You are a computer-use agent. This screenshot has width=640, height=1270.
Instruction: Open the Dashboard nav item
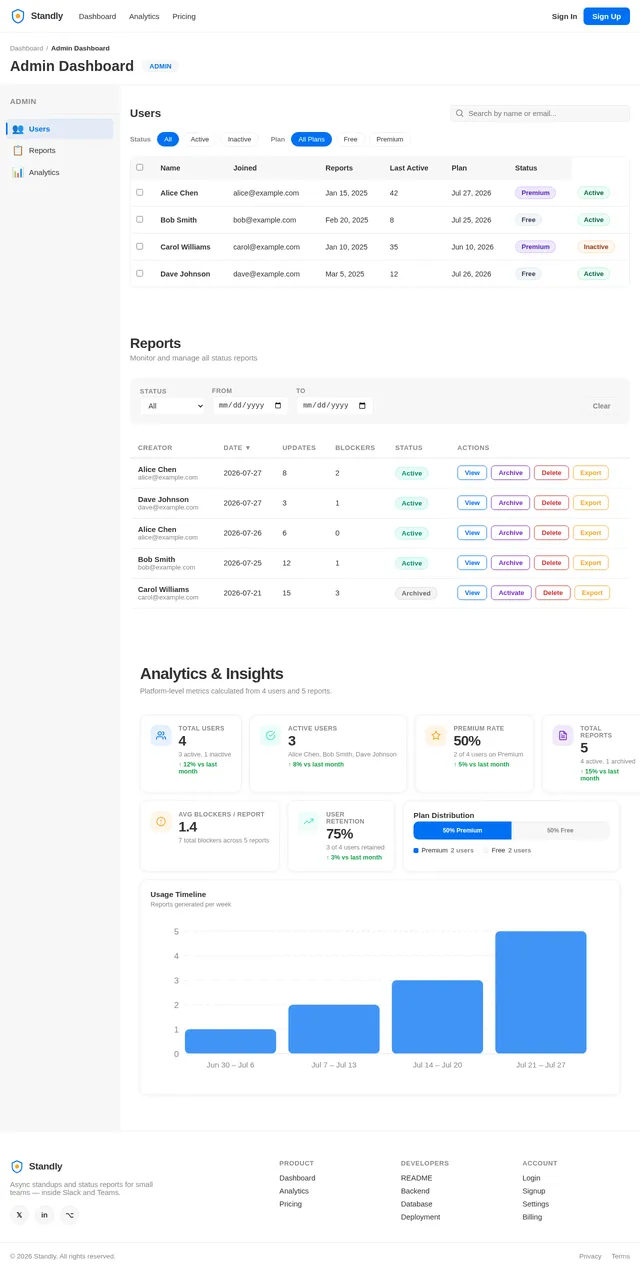pos(97,16)
